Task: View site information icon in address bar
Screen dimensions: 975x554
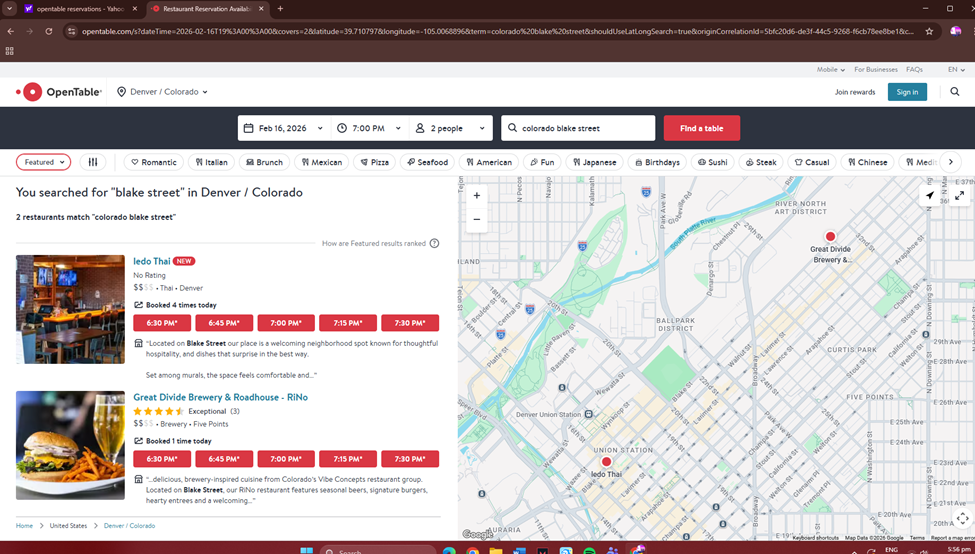Action: (x=72, y=31)
